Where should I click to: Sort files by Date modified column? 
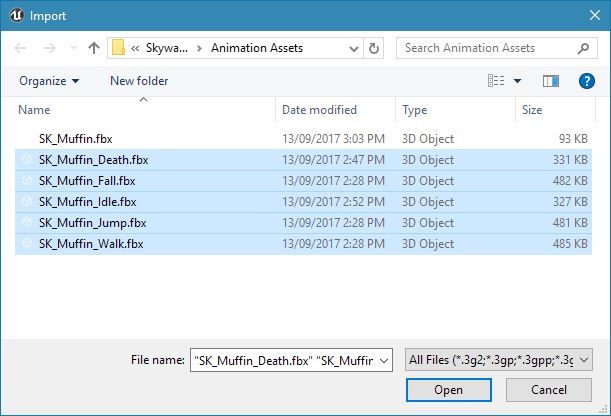coord(319,110)
